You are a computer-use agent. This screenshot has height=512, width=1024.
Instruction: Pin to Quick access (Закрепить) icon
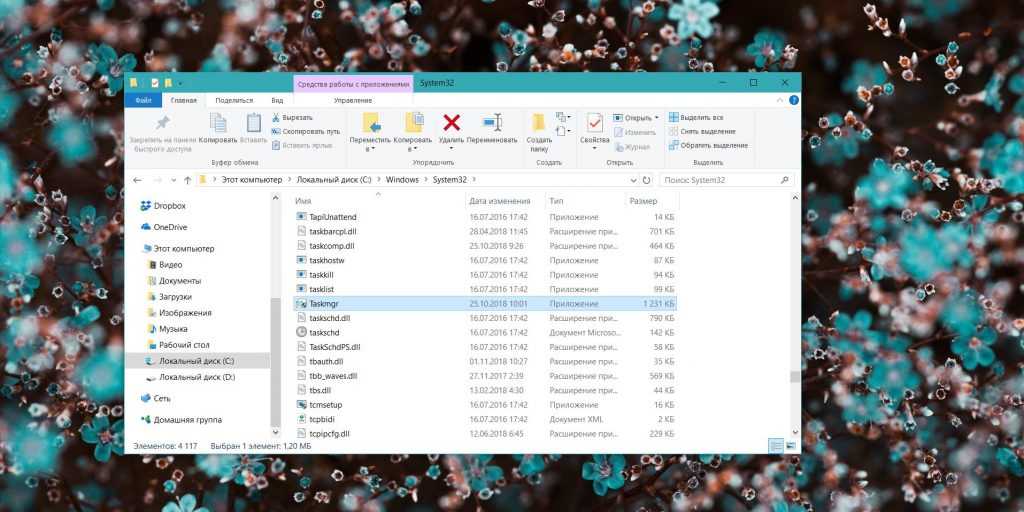[x=162, y=123]
